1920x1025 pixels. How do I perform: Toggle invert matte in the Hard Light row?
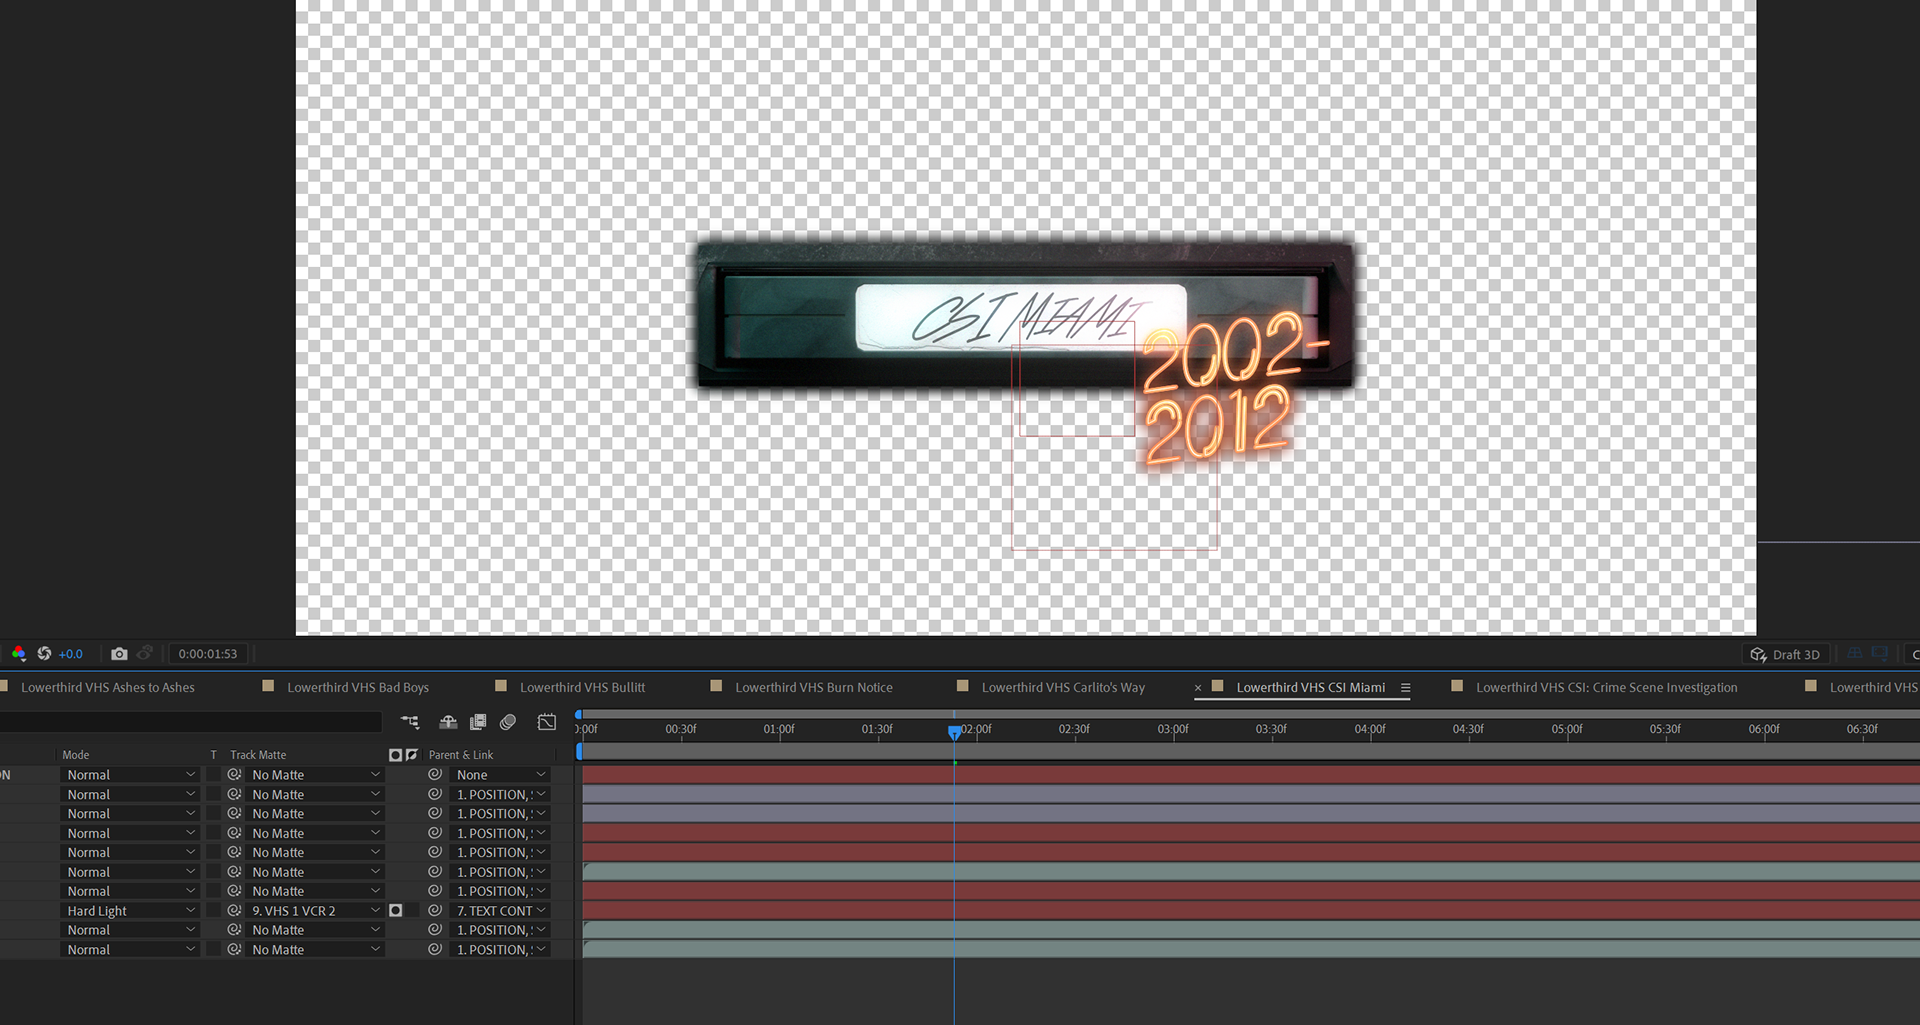tap(412, 911)
